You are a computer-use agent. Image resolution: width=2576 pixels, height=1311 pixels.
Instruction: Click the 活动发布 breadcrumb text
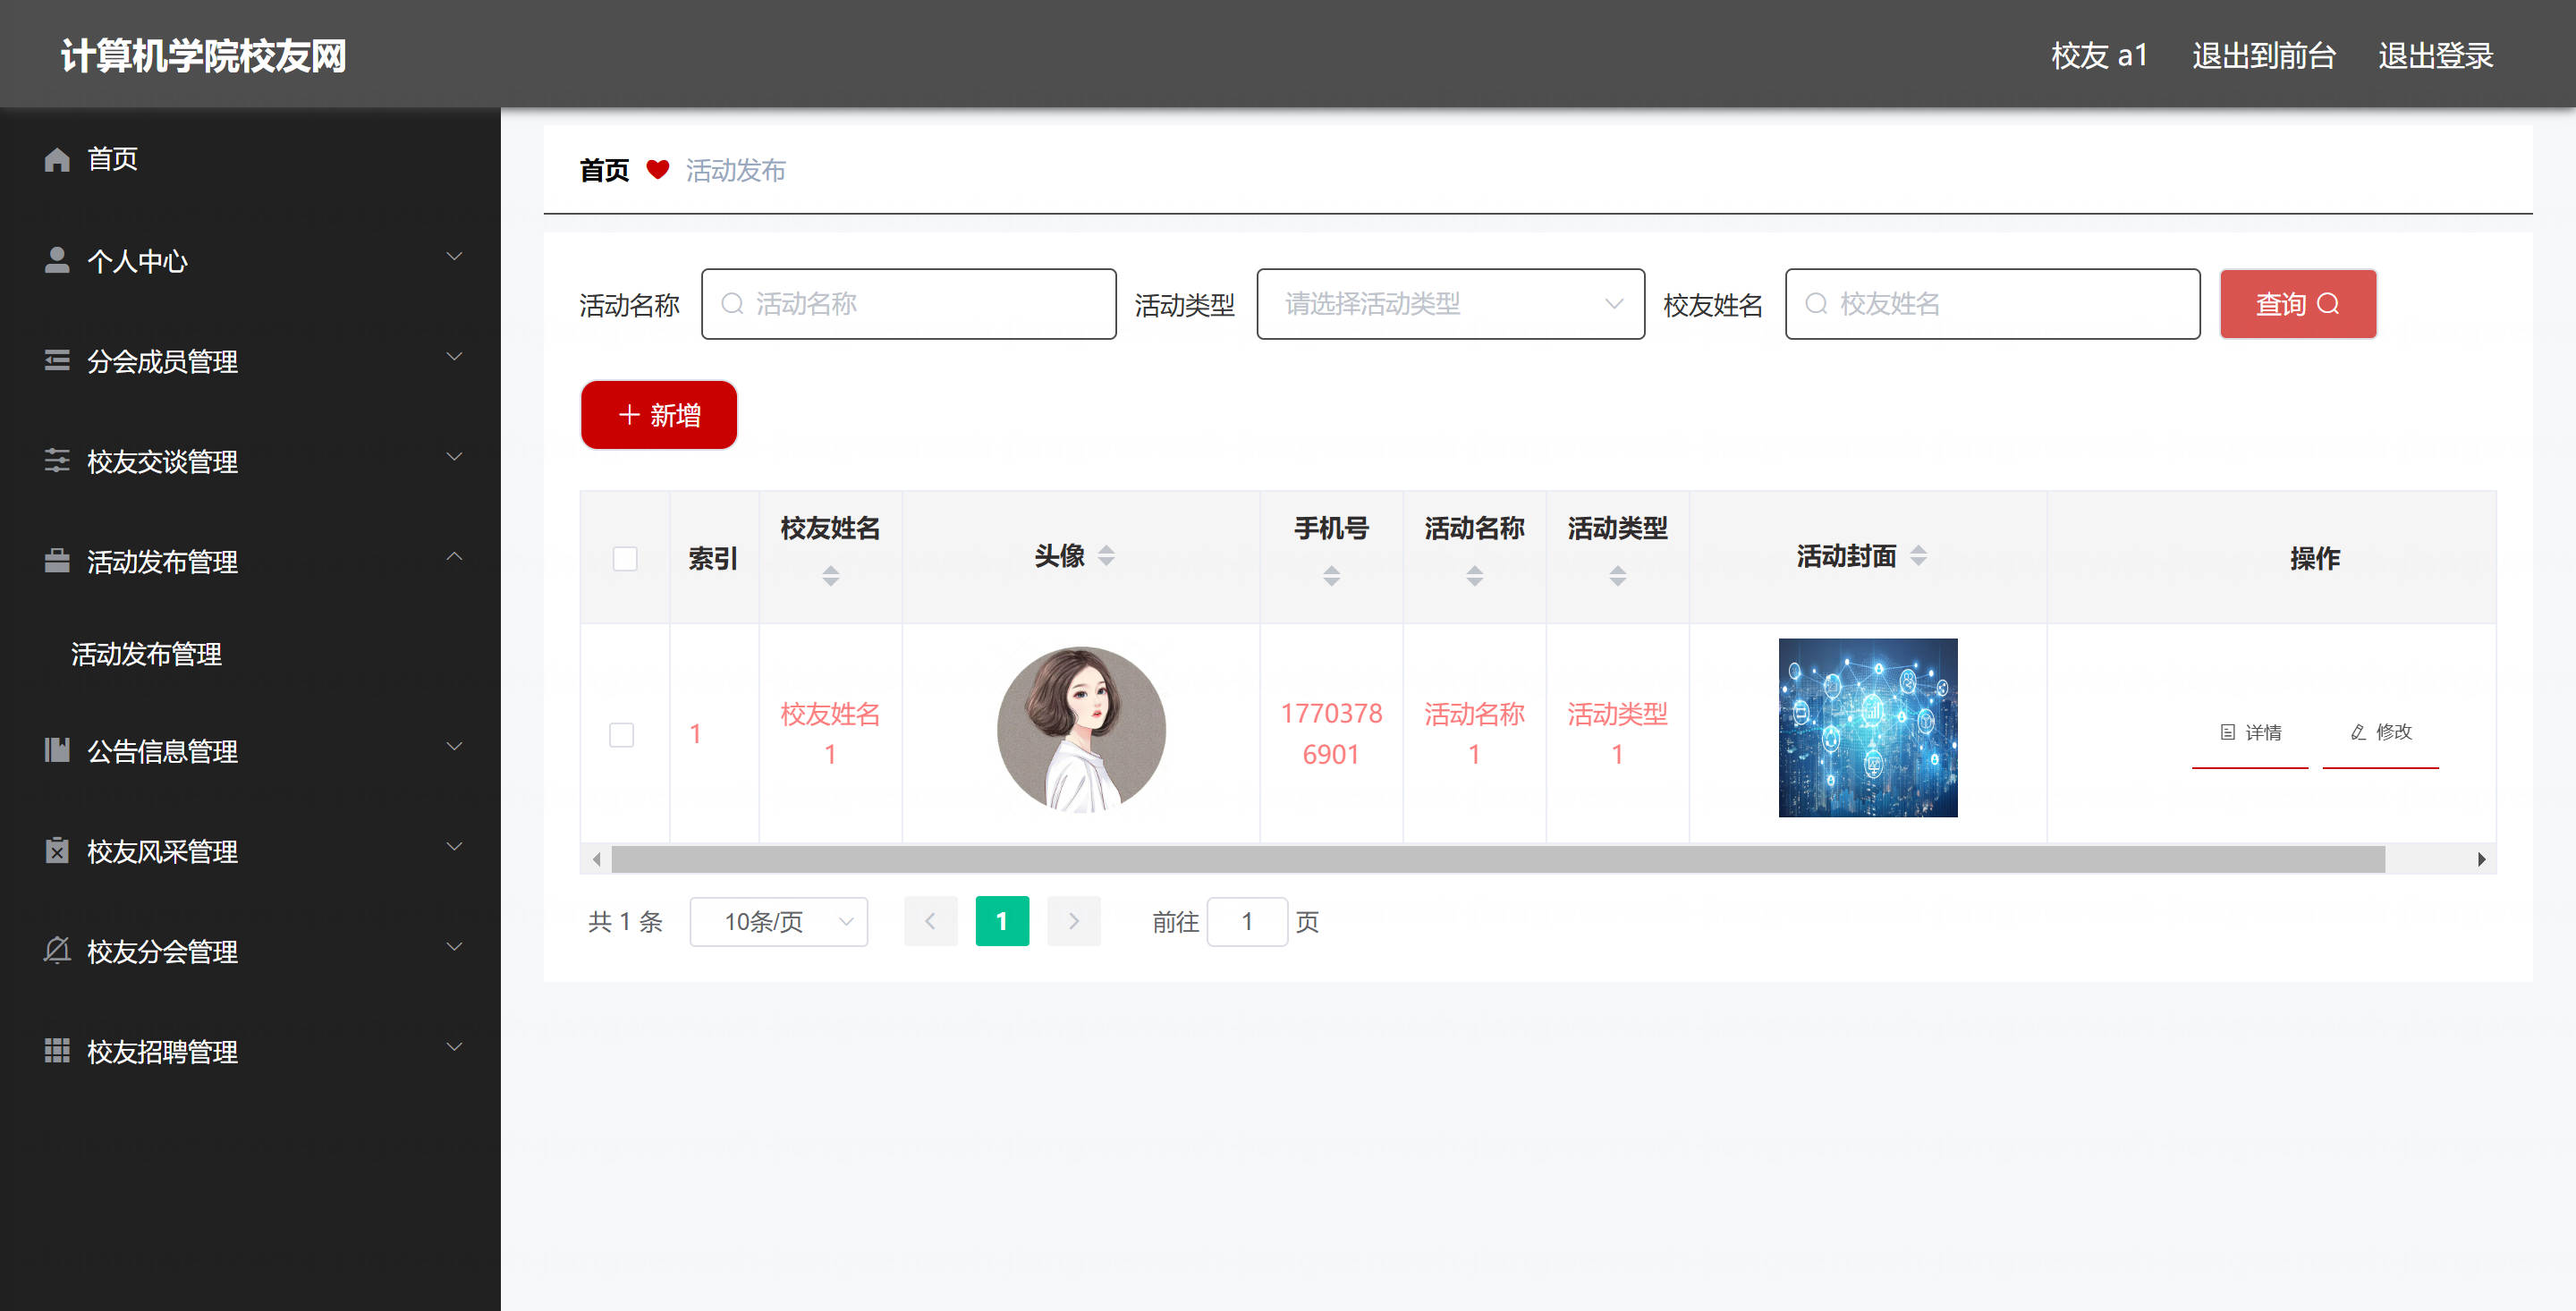point(736,170)
